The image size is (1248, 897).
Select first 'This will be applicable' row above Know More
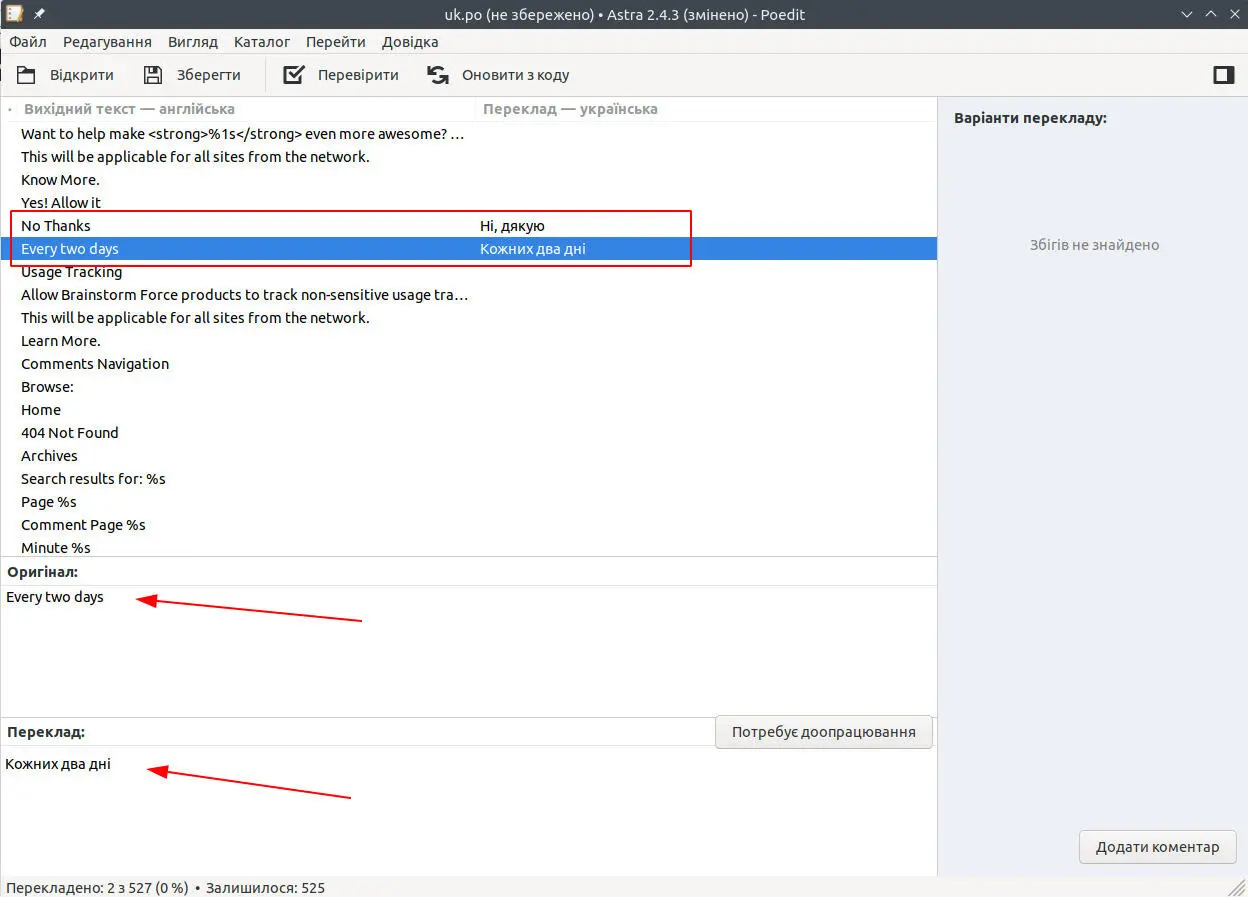coord(469,157)
